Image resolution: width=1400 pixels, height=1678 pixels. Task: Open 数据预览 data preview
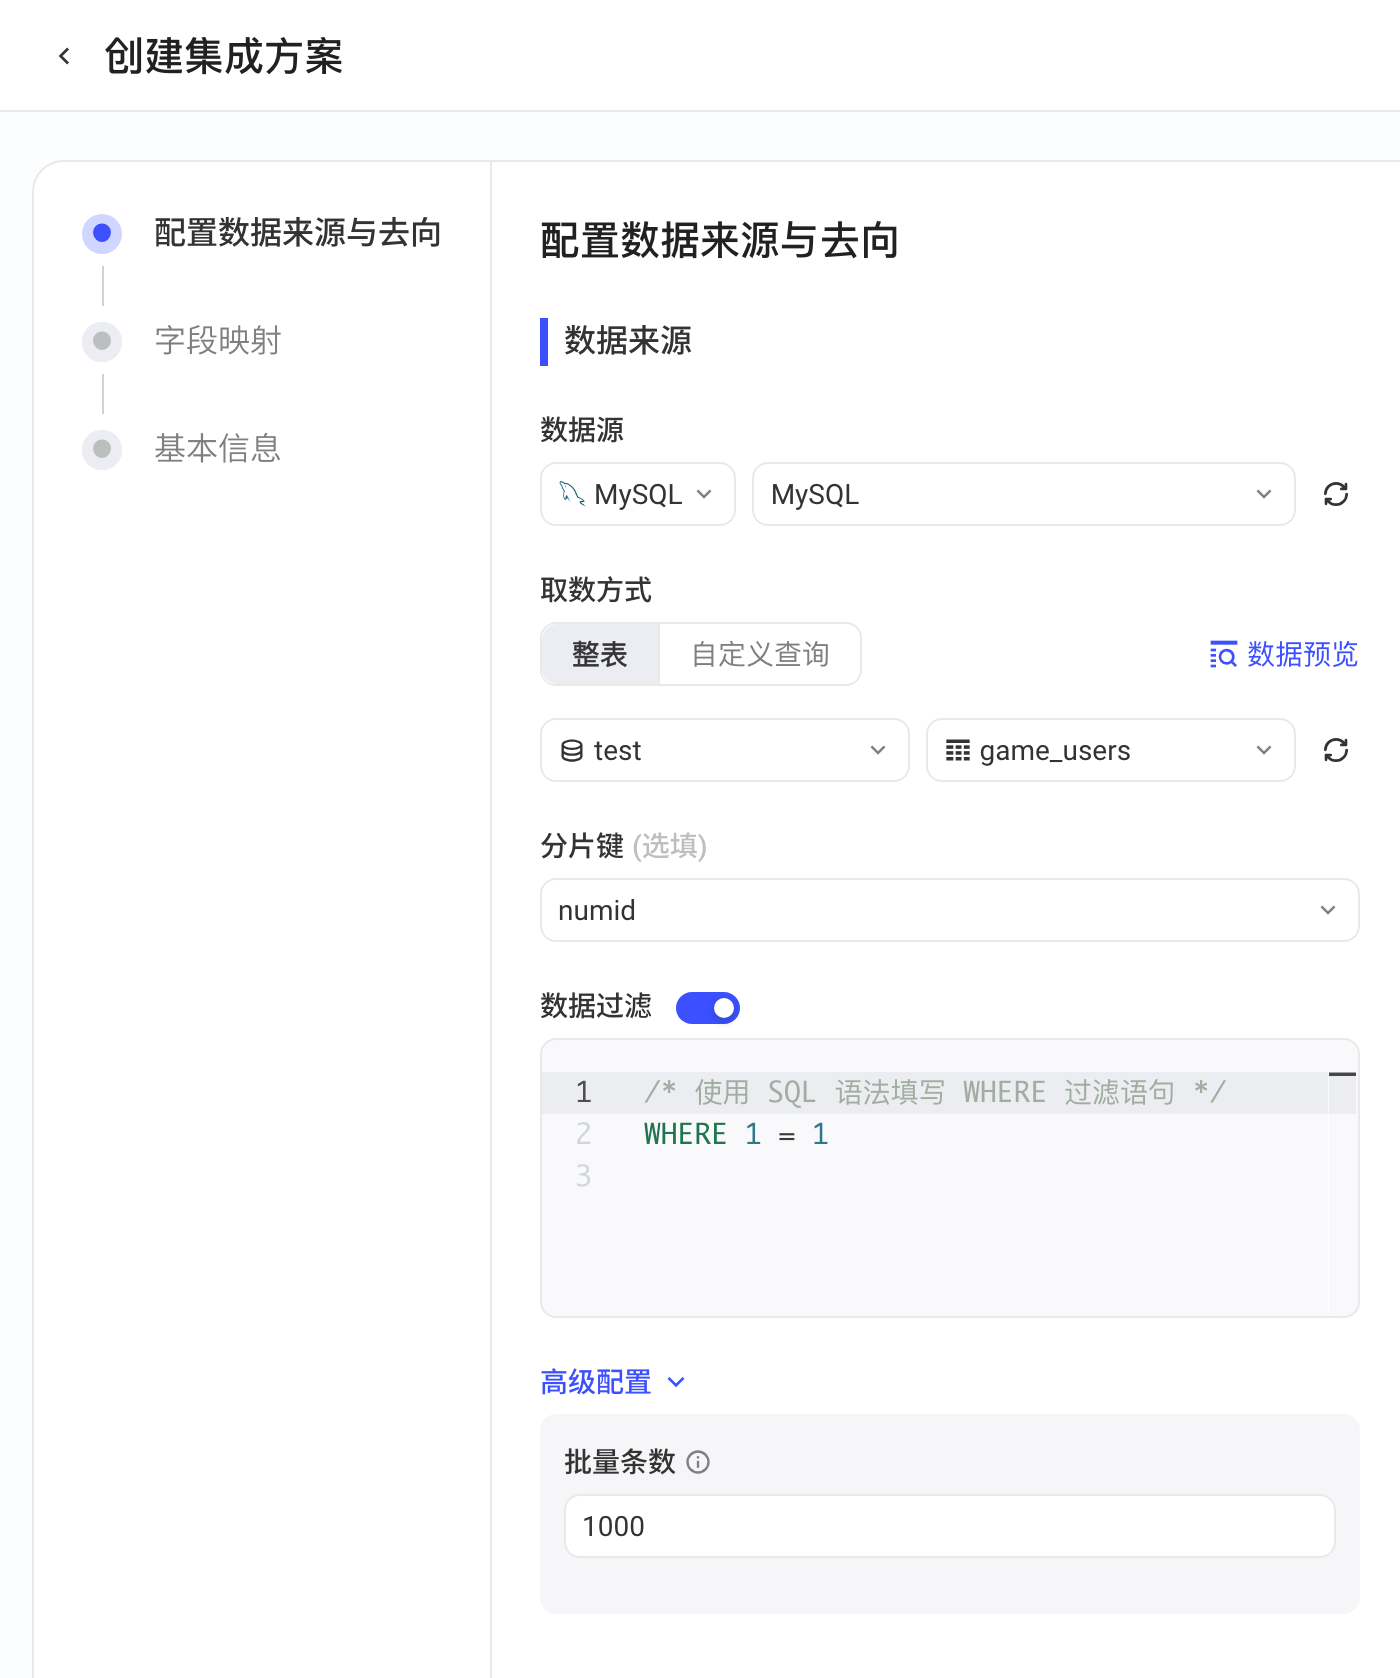tap(1283, 654)
